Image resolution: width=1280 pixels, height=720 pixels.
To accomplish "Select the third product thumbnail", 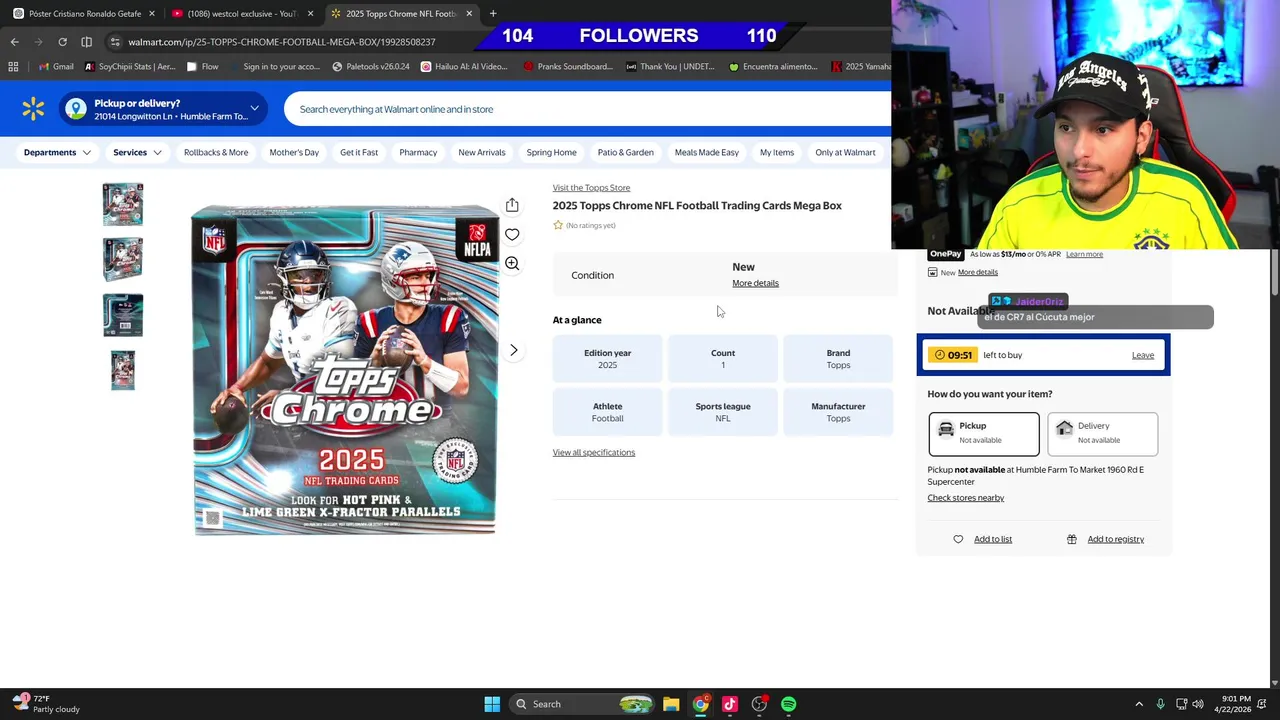I will (123, 315).
